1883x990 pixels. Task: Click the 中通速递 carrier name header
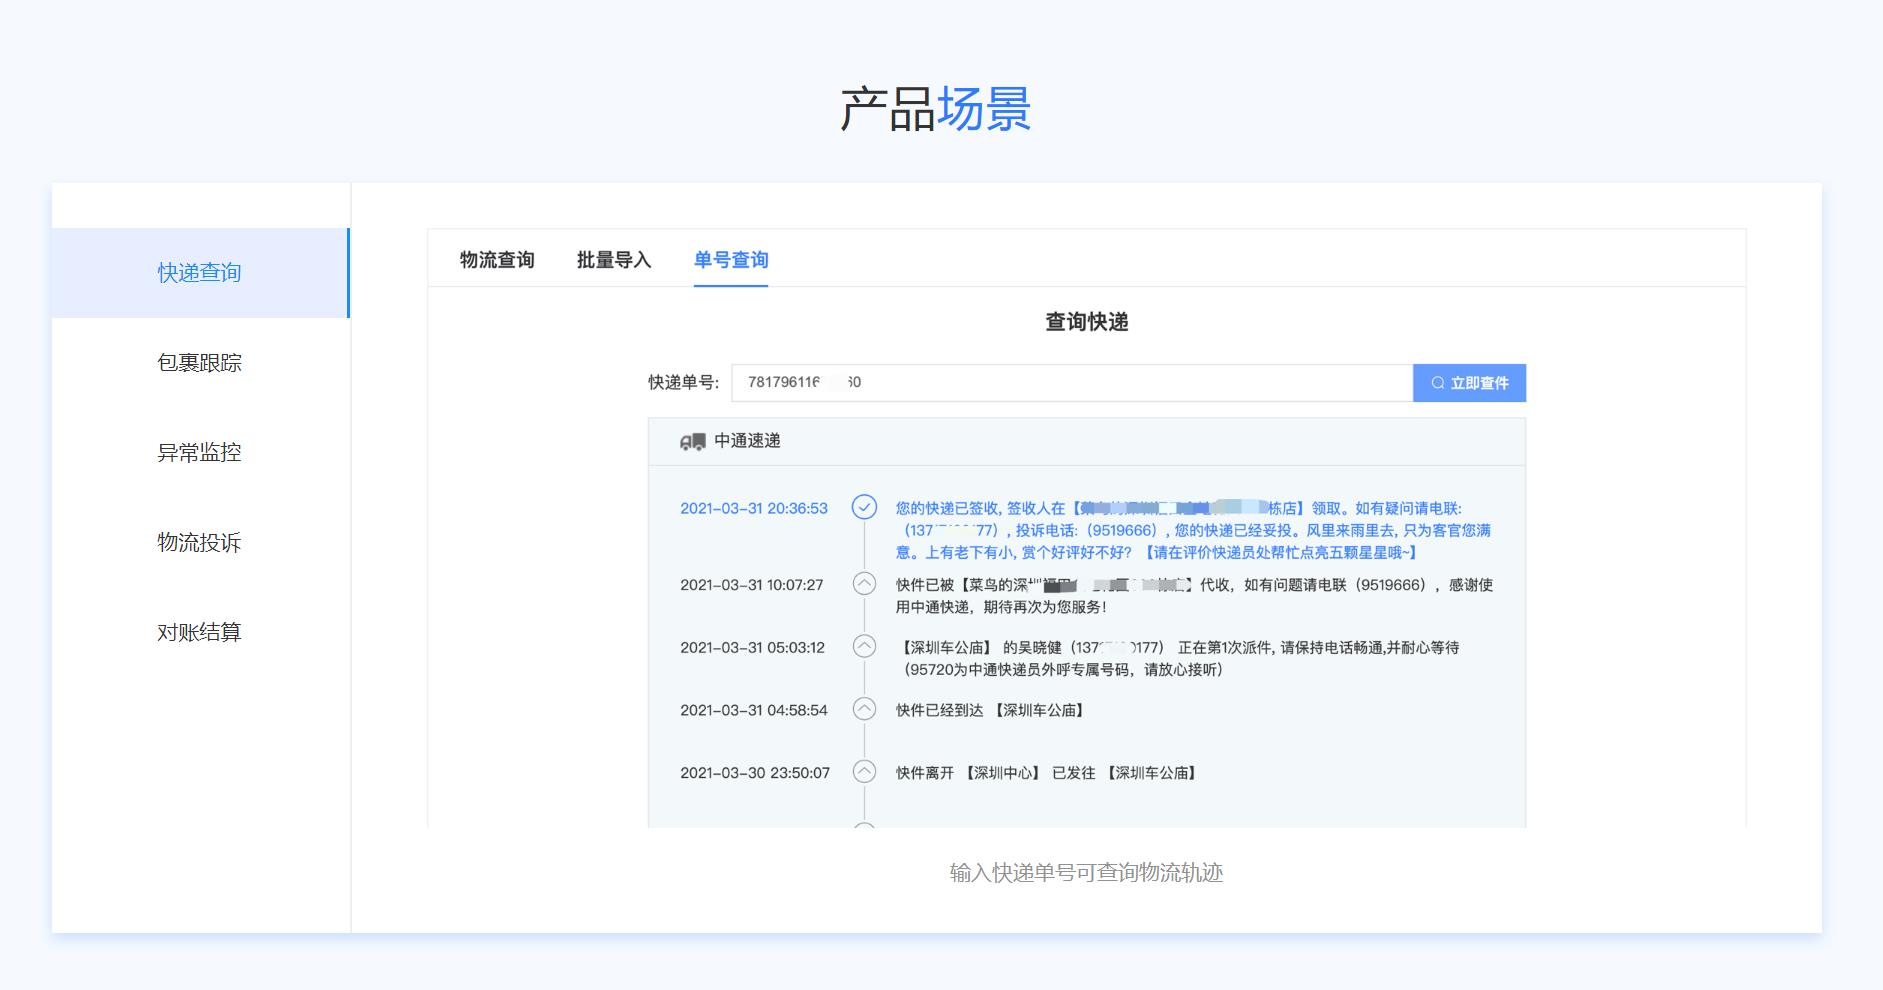tap(747, 441)
